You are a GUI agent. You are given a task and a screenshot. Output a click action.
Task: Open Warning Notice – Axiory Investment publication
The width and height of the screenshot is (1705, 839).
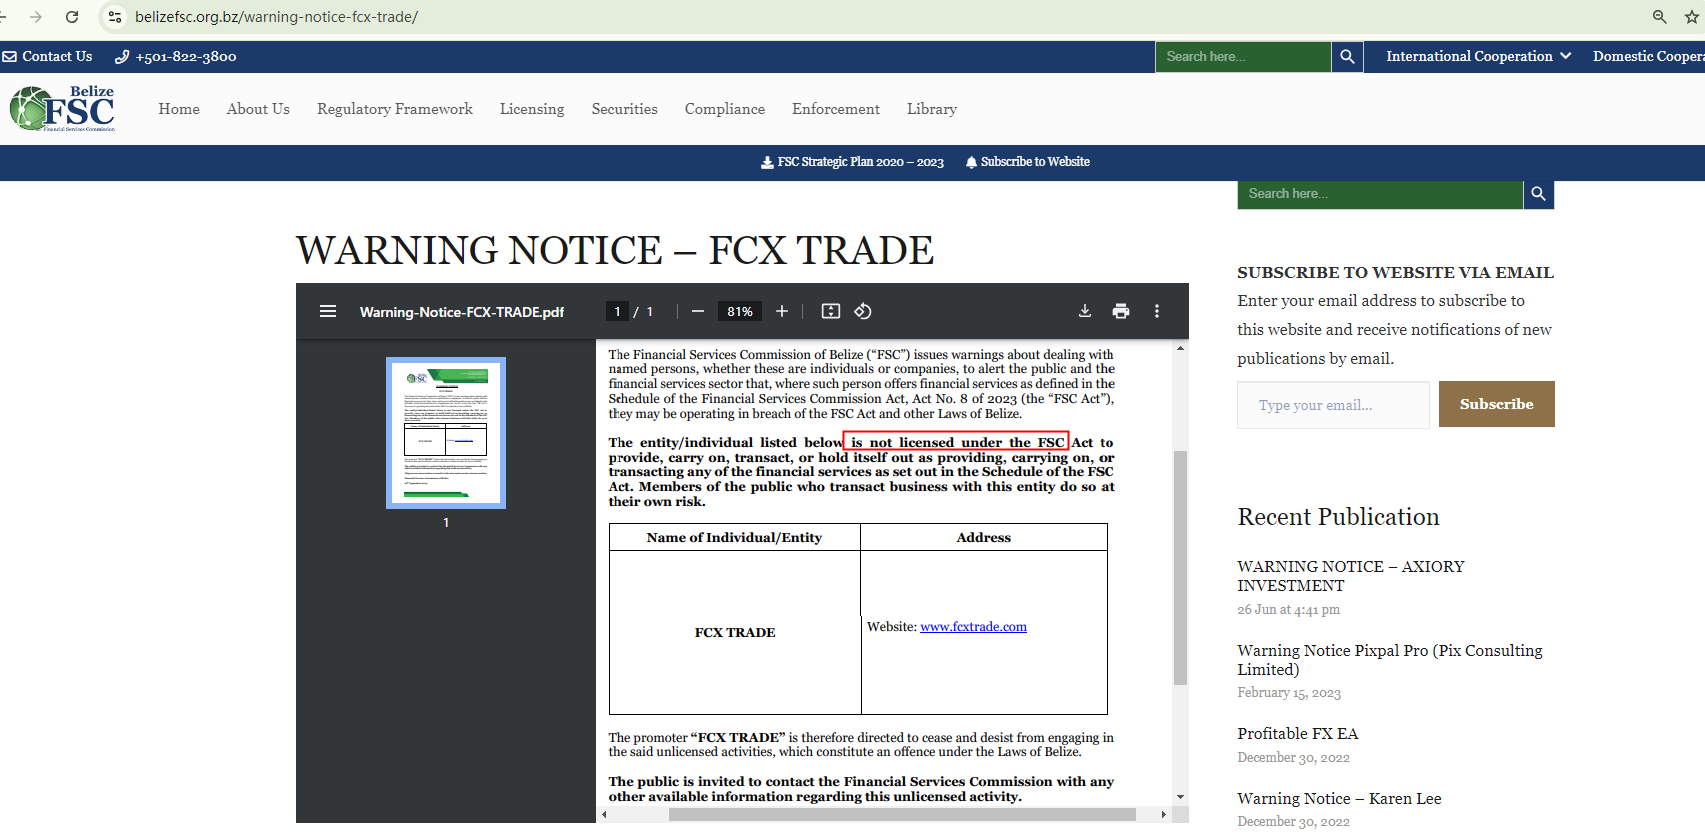click(1350, 576)
